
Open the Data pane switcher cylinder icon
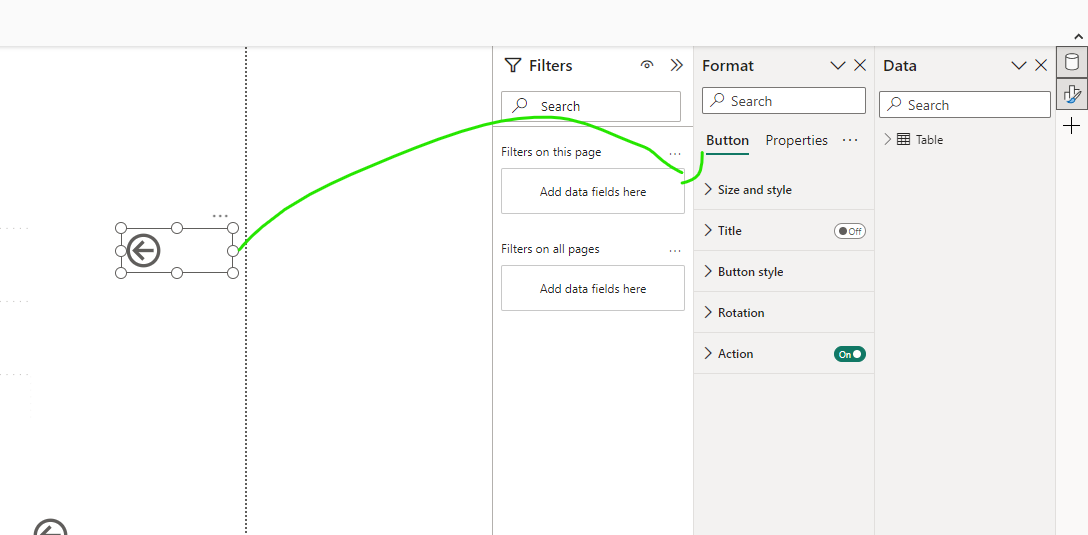1072,62
